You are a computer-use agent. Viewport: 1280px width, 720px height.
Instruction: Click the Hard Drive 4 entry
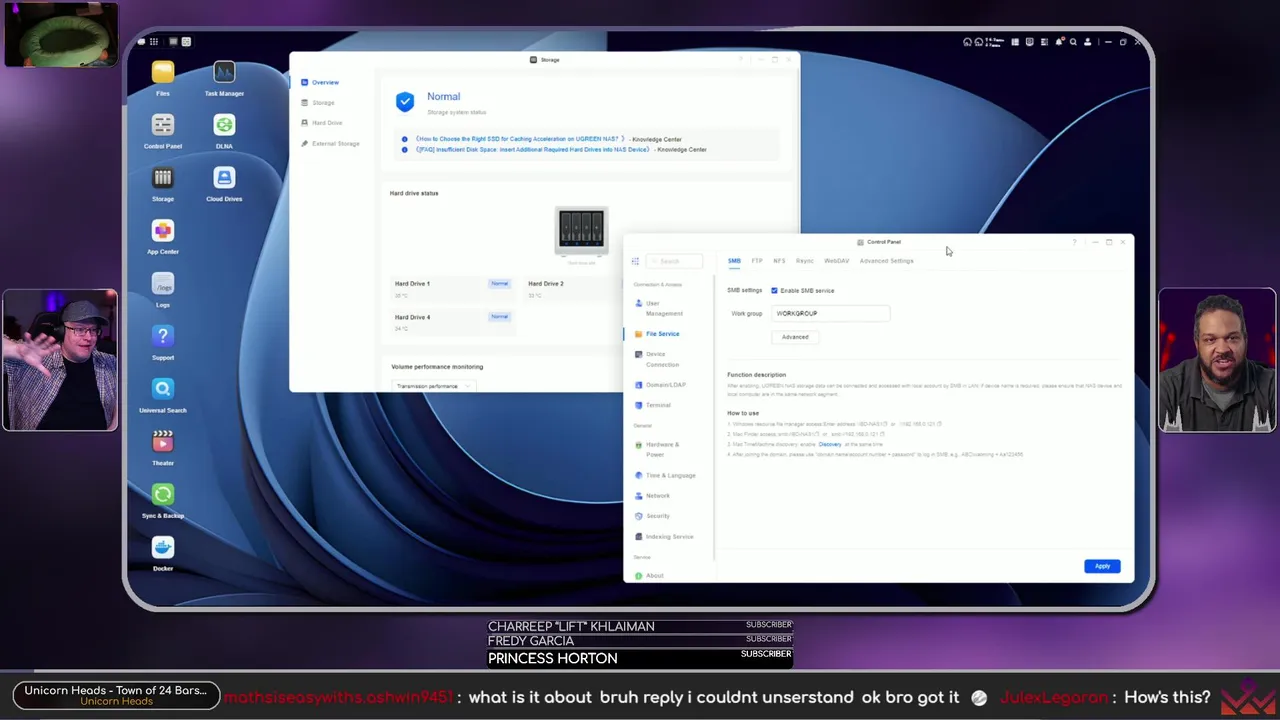tap(452, 322)
